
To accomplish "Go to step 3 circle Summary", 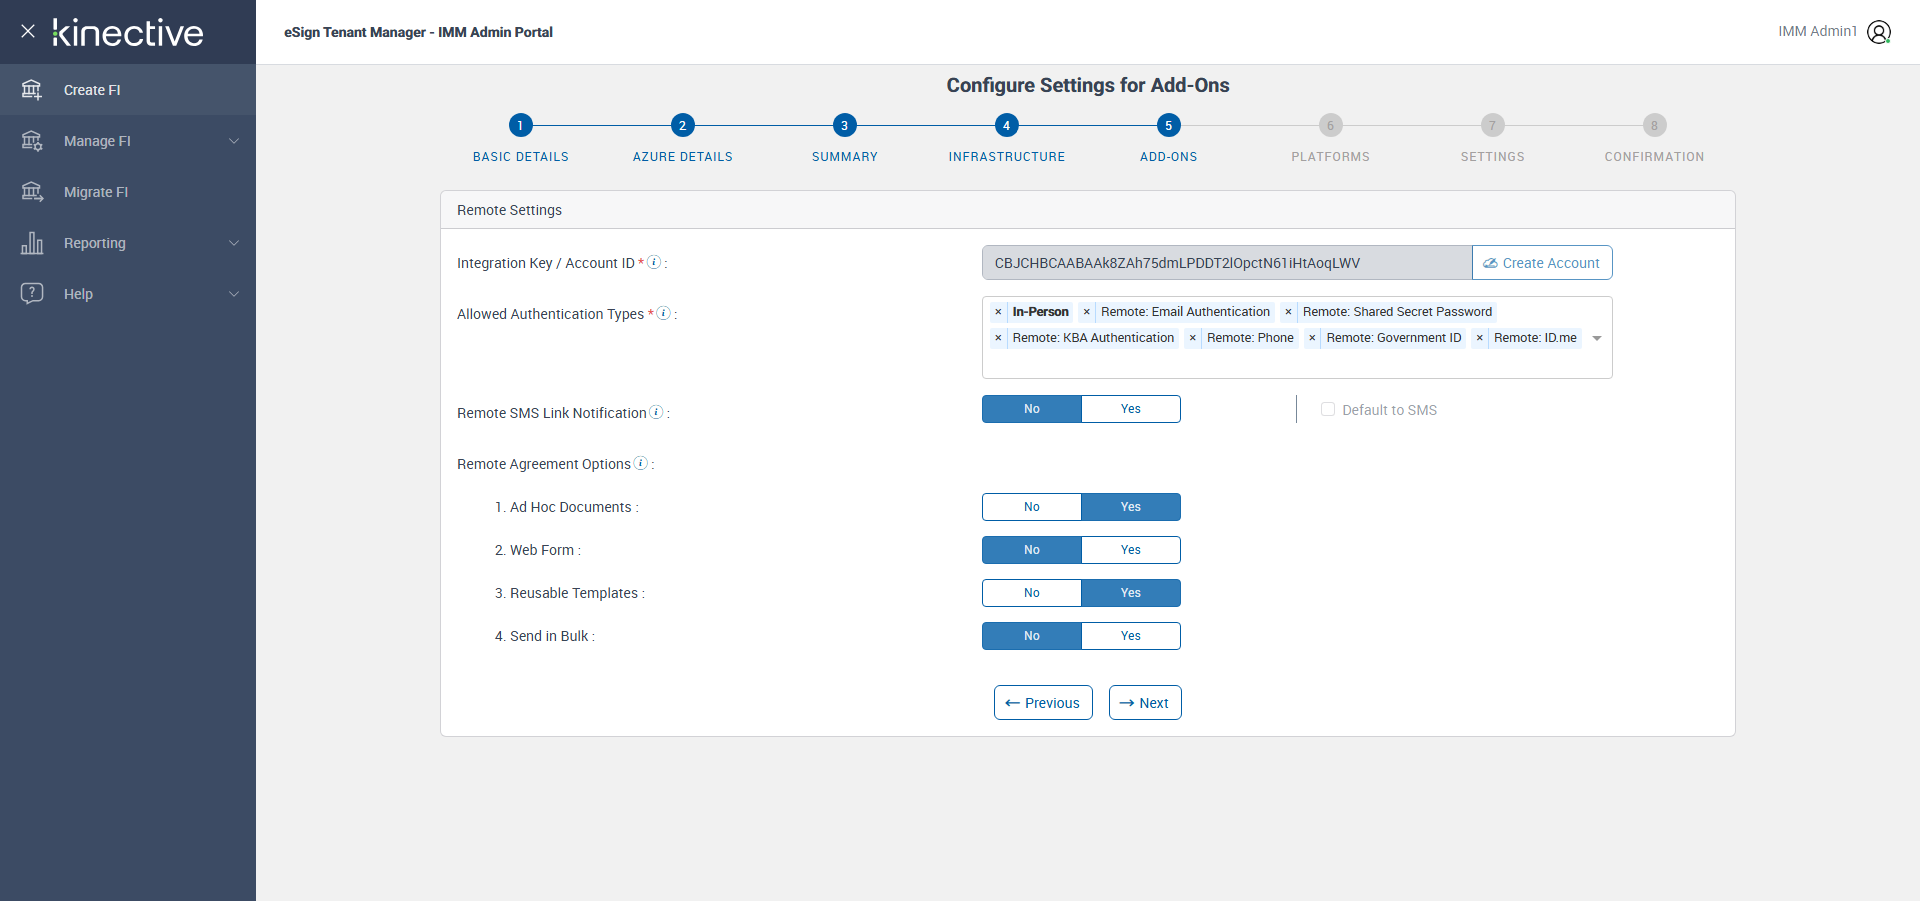I will (x=844, y=125).
